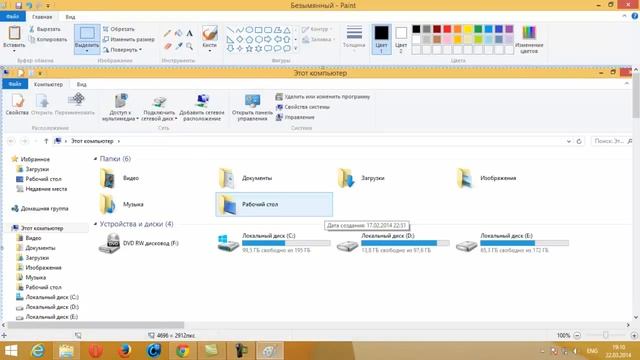Click the Windows Start button
640x360 pixels.
(11, 351)
